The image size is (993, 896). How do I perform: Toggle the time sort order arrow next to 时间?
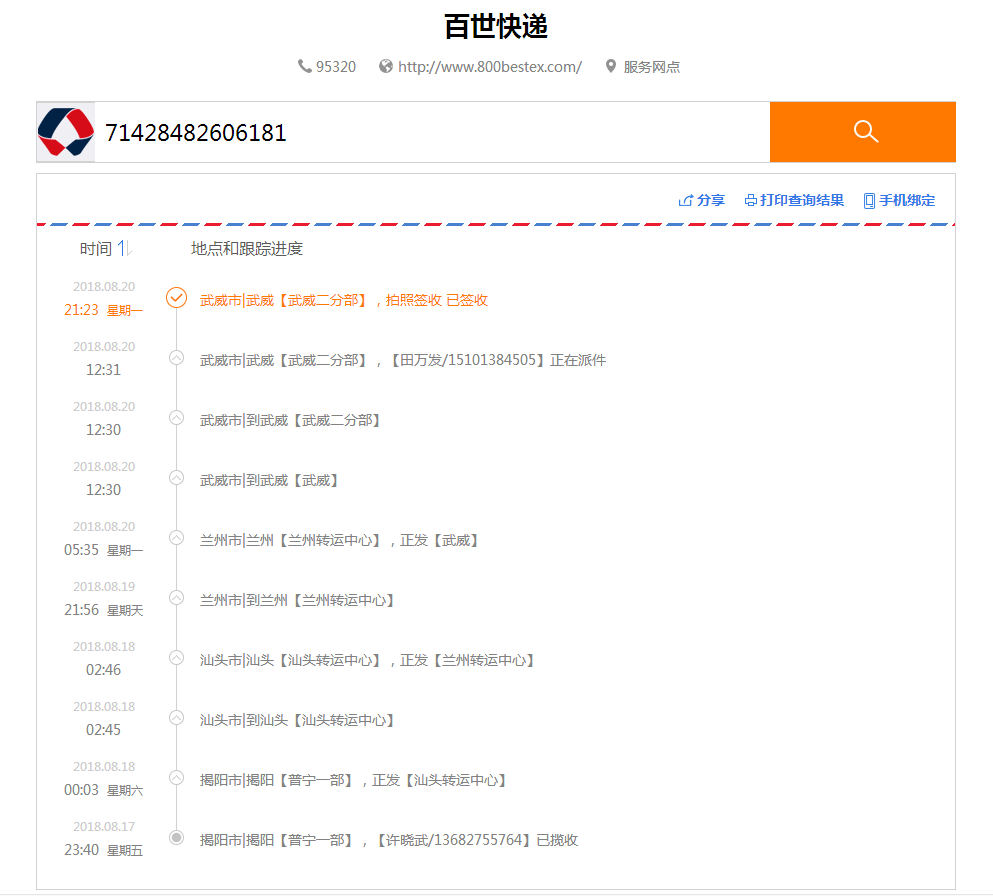pyautogui.click(x=124, y=248)
